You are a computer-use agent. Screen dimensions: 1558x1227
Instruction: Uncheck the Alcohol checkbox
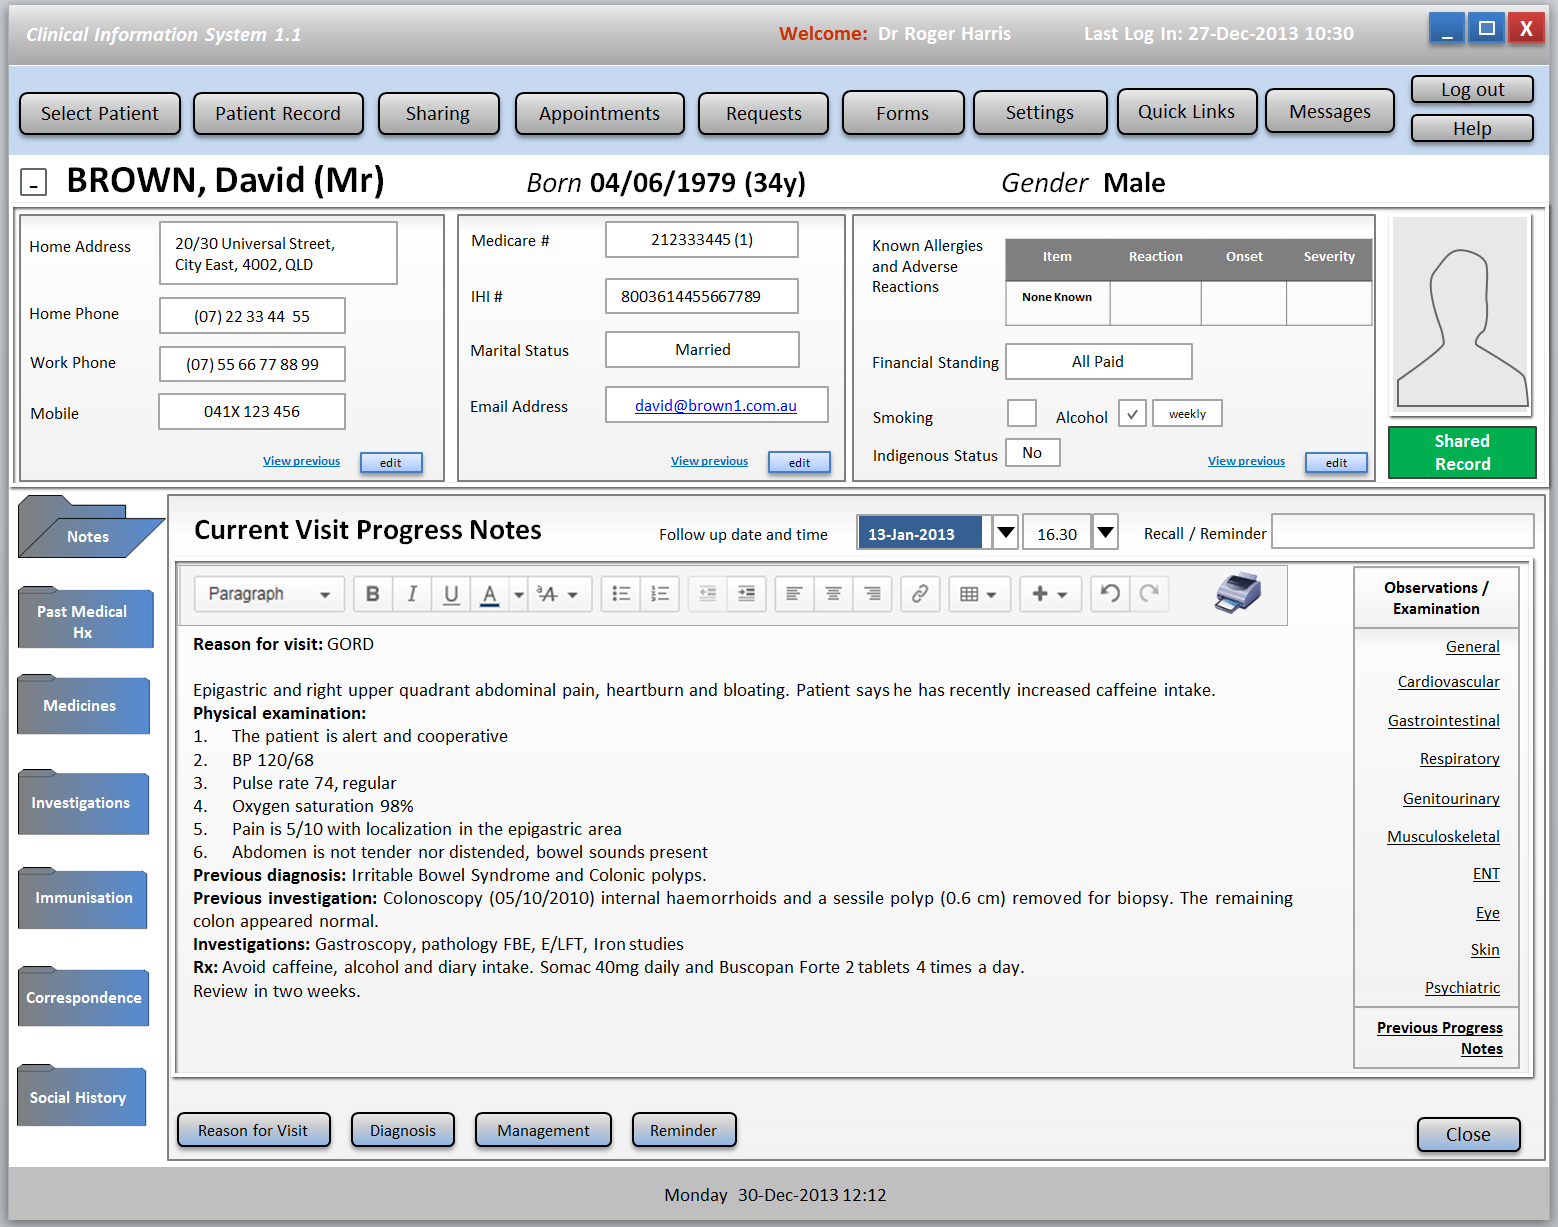tap(1132, 413)
